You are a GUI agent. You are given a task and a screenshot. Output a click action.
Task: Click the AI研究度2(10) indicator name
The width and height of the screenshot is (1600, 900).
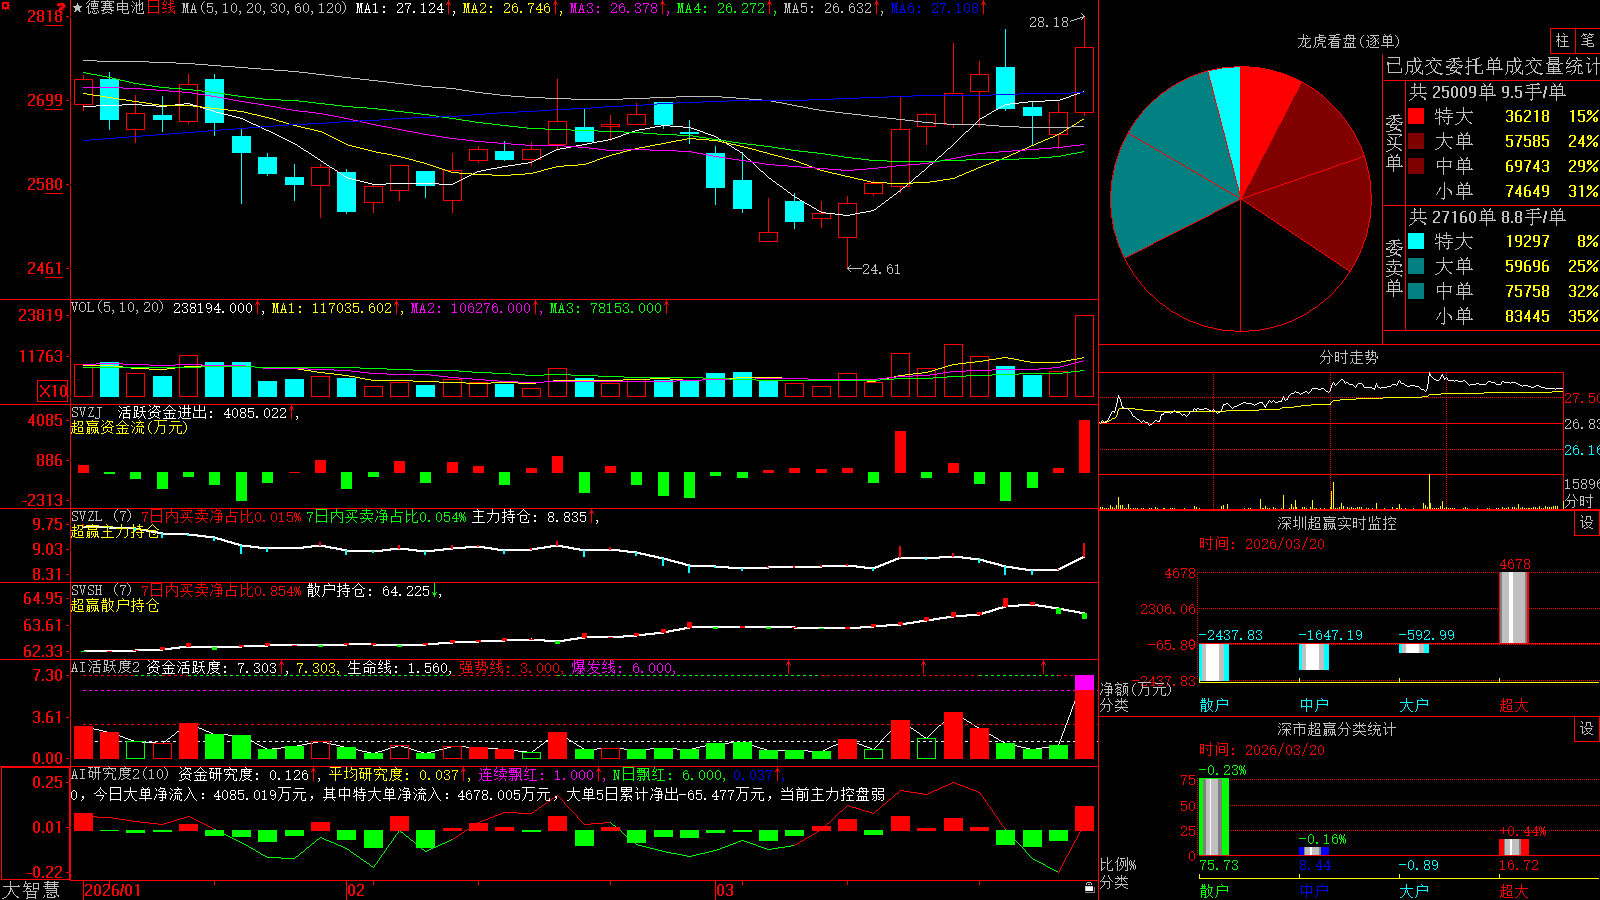121,774
